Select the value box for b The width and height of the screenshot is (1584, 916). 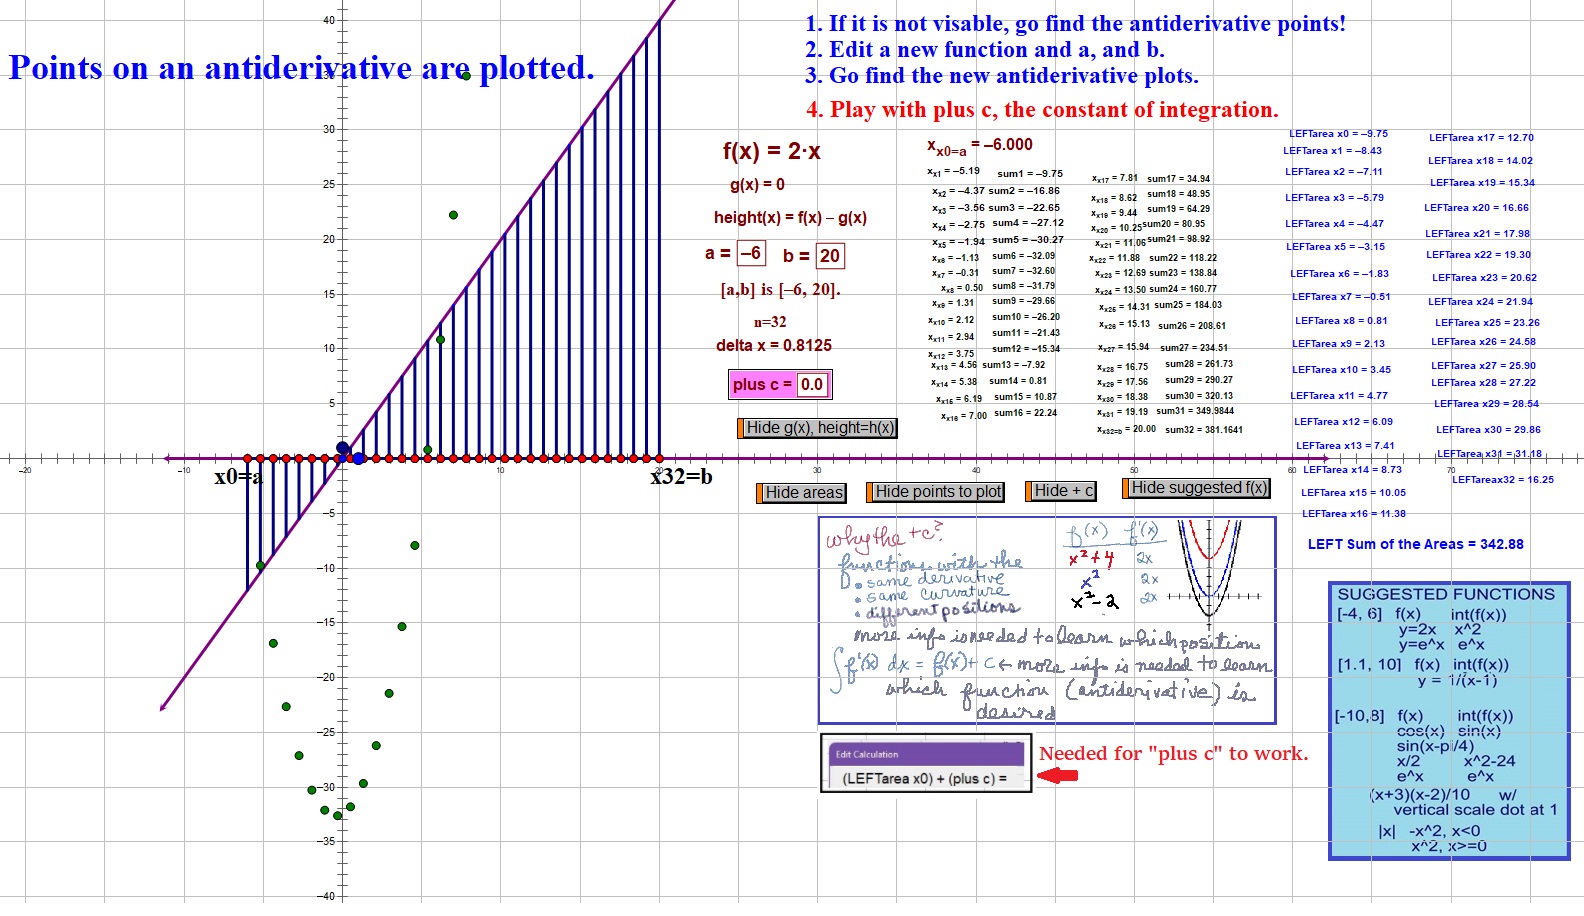click(830, 256)
